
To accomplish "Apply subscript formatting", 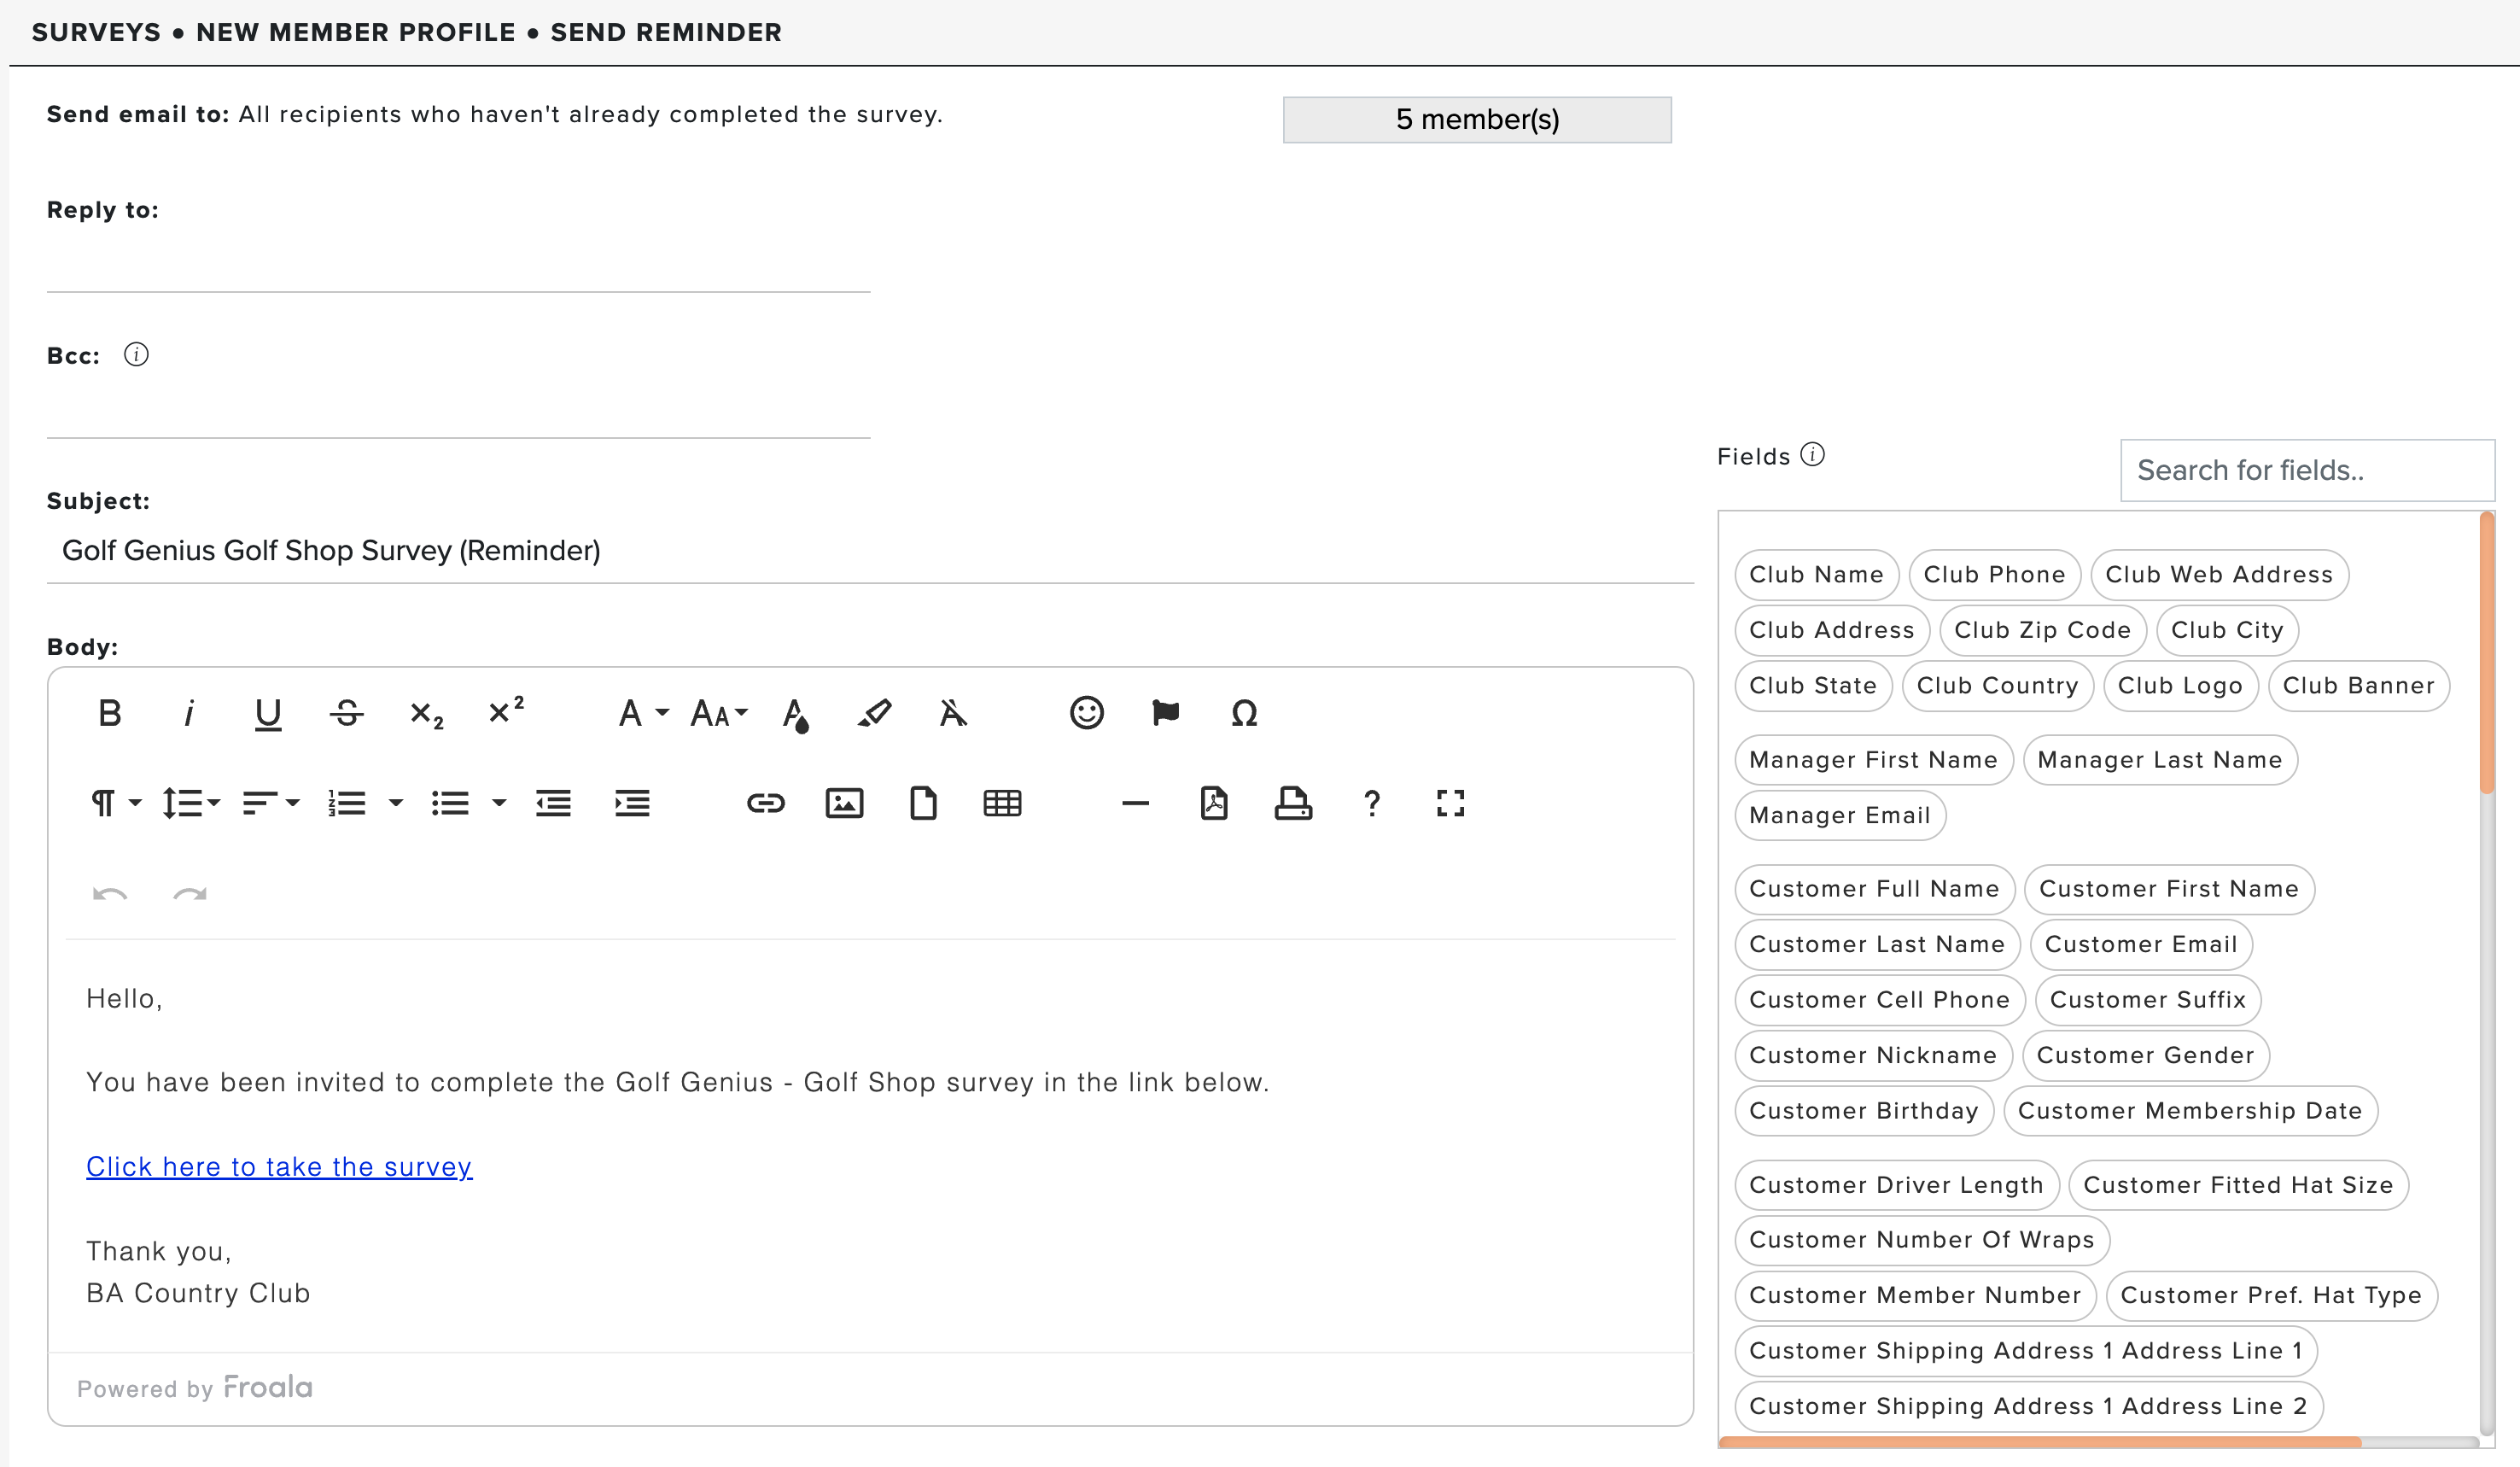I will tap(426, 713).
